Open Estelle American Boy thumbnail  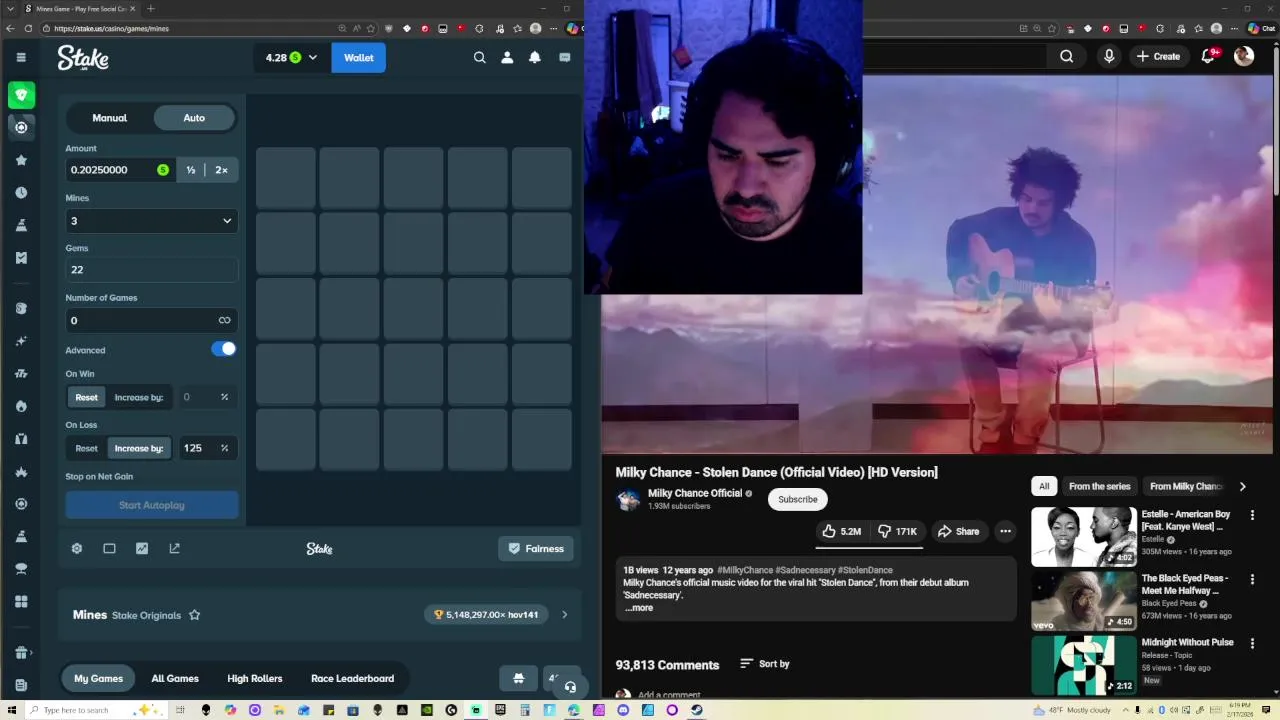click(x=1084, y=536)
